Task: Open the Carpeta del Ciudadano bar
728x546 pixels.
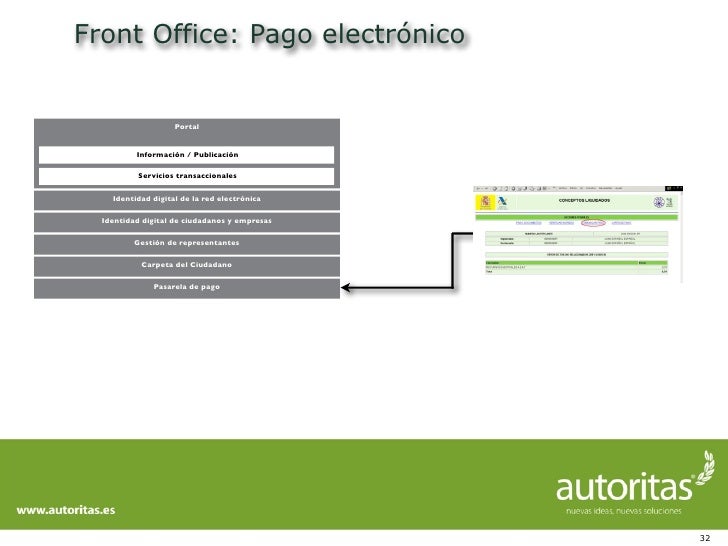Action: (x=187, y=266)
